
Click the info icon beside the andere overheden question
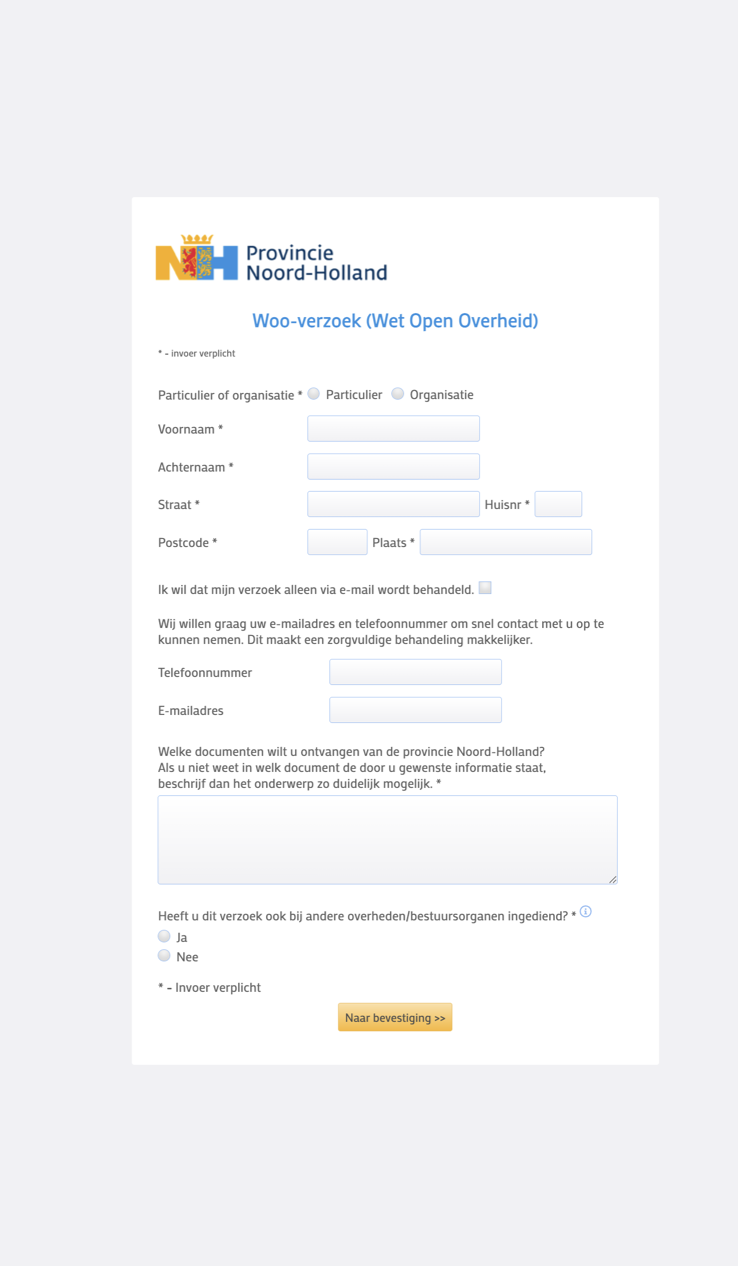pos(586,911)
